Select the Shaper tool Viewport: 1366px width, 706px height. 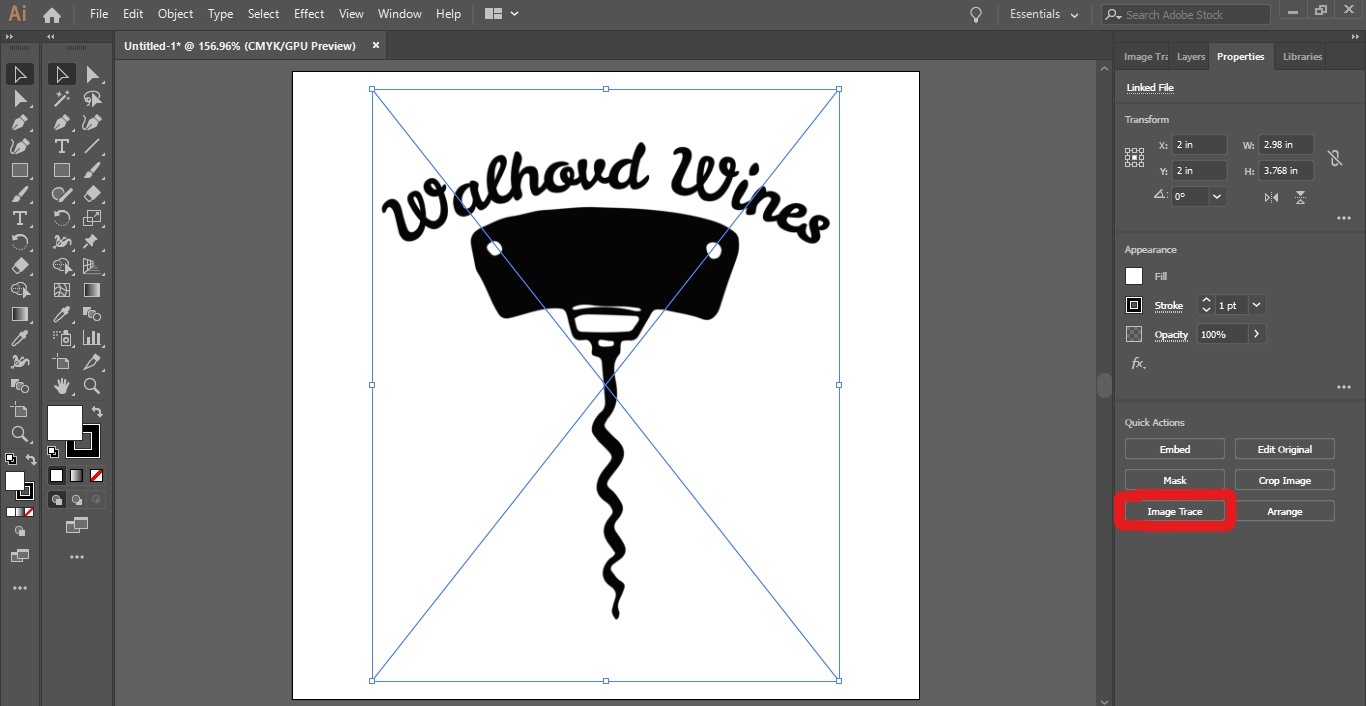point(62,194)
